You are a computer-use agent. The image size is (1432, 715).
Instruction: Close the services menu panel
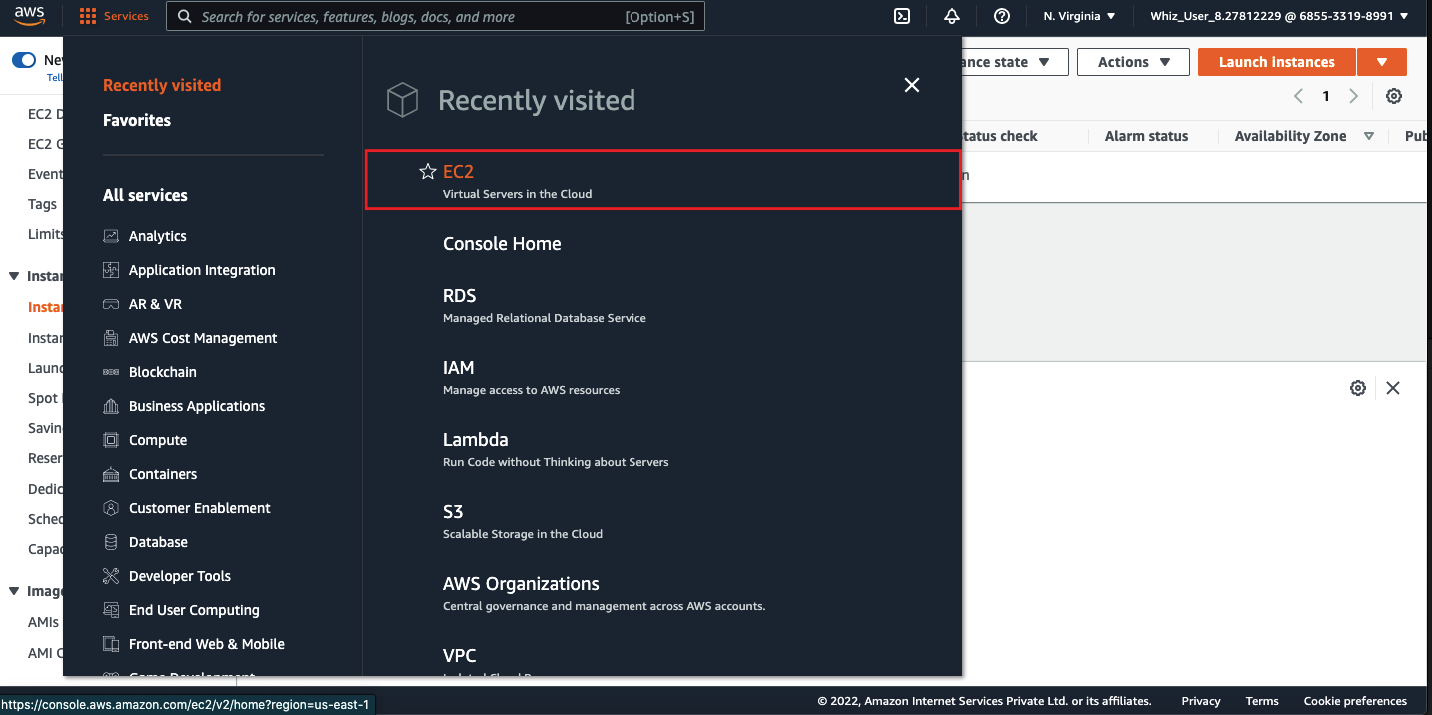tap(912, 86)
